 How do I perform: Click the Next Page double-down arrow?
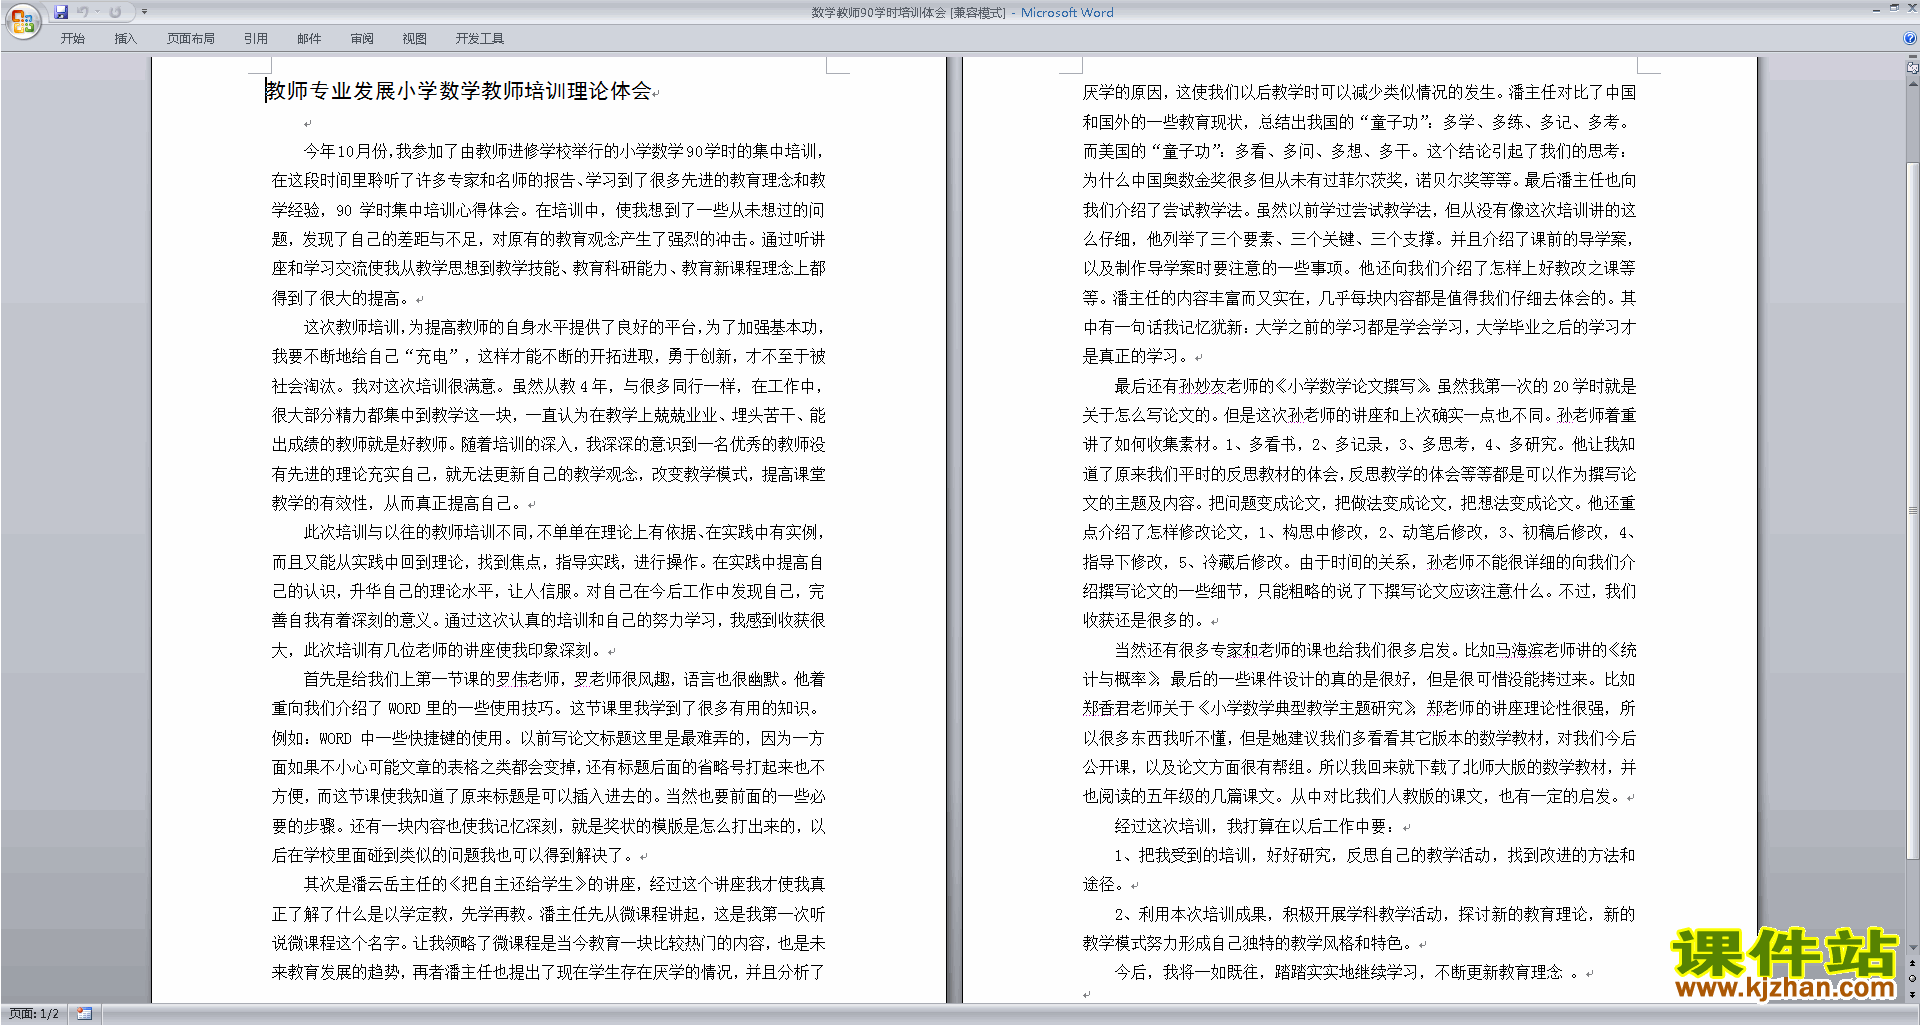click(1913, 994)
